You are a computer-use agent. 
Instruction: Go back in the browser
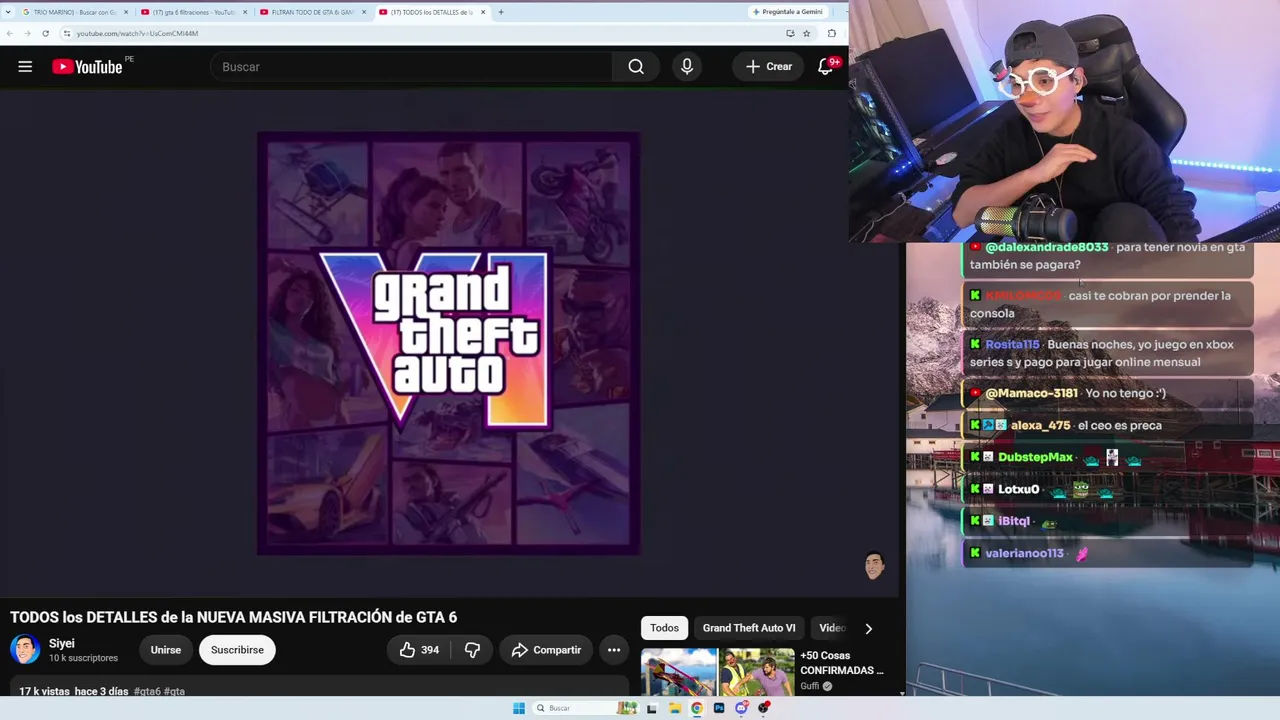coord(10,33)
